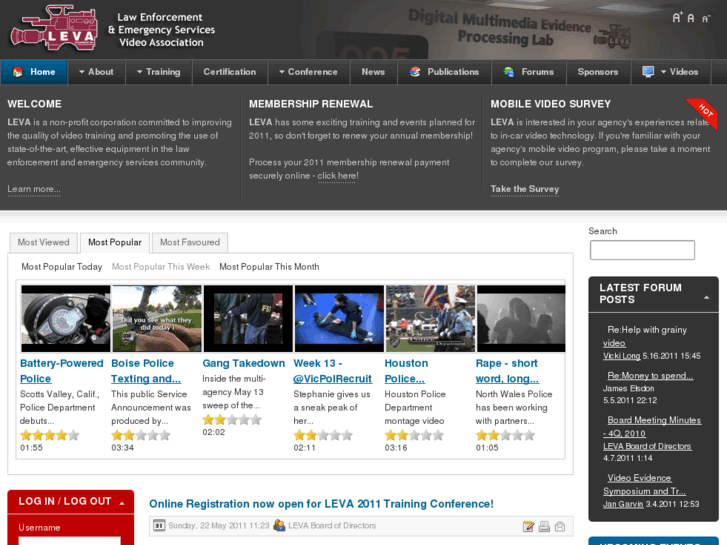The height and width of the screenshot is (545, 727).
Task: Click the motorcycle dashboard video thumbnail
Action: 65,319
